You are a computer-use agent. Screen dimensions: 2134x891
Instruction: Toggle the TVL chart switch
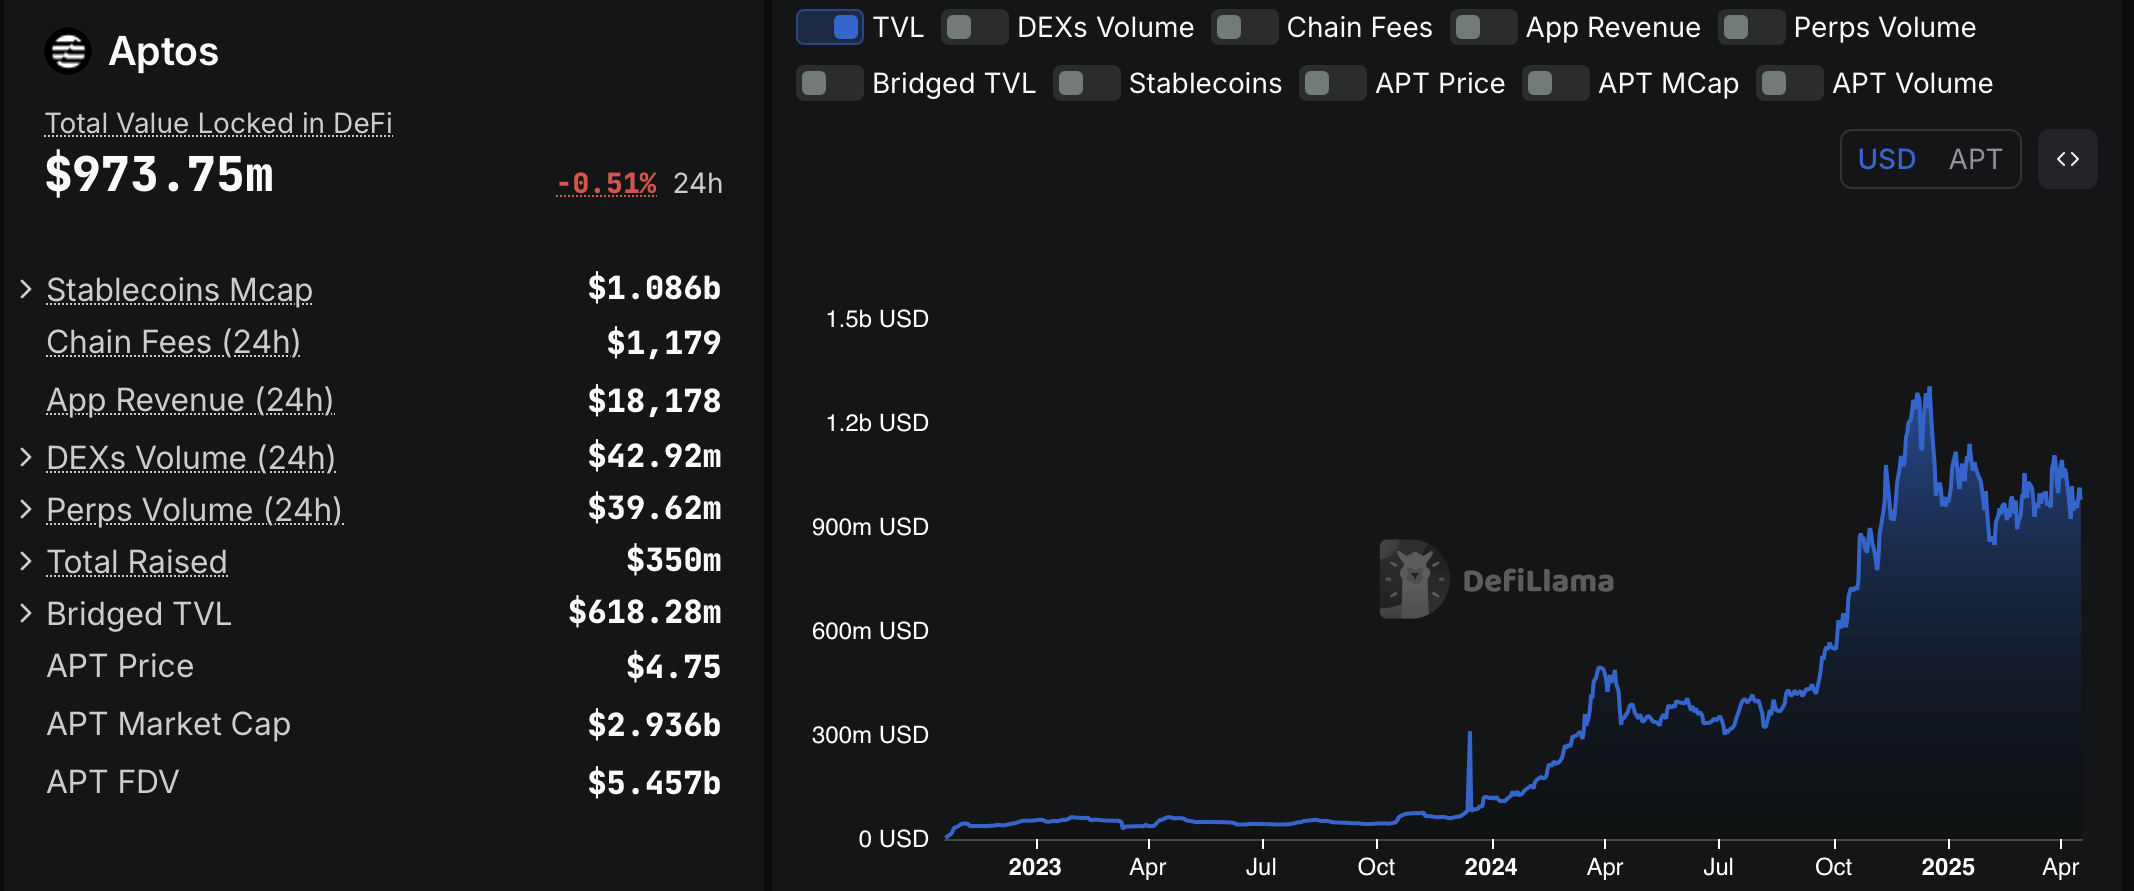[830, 27]
